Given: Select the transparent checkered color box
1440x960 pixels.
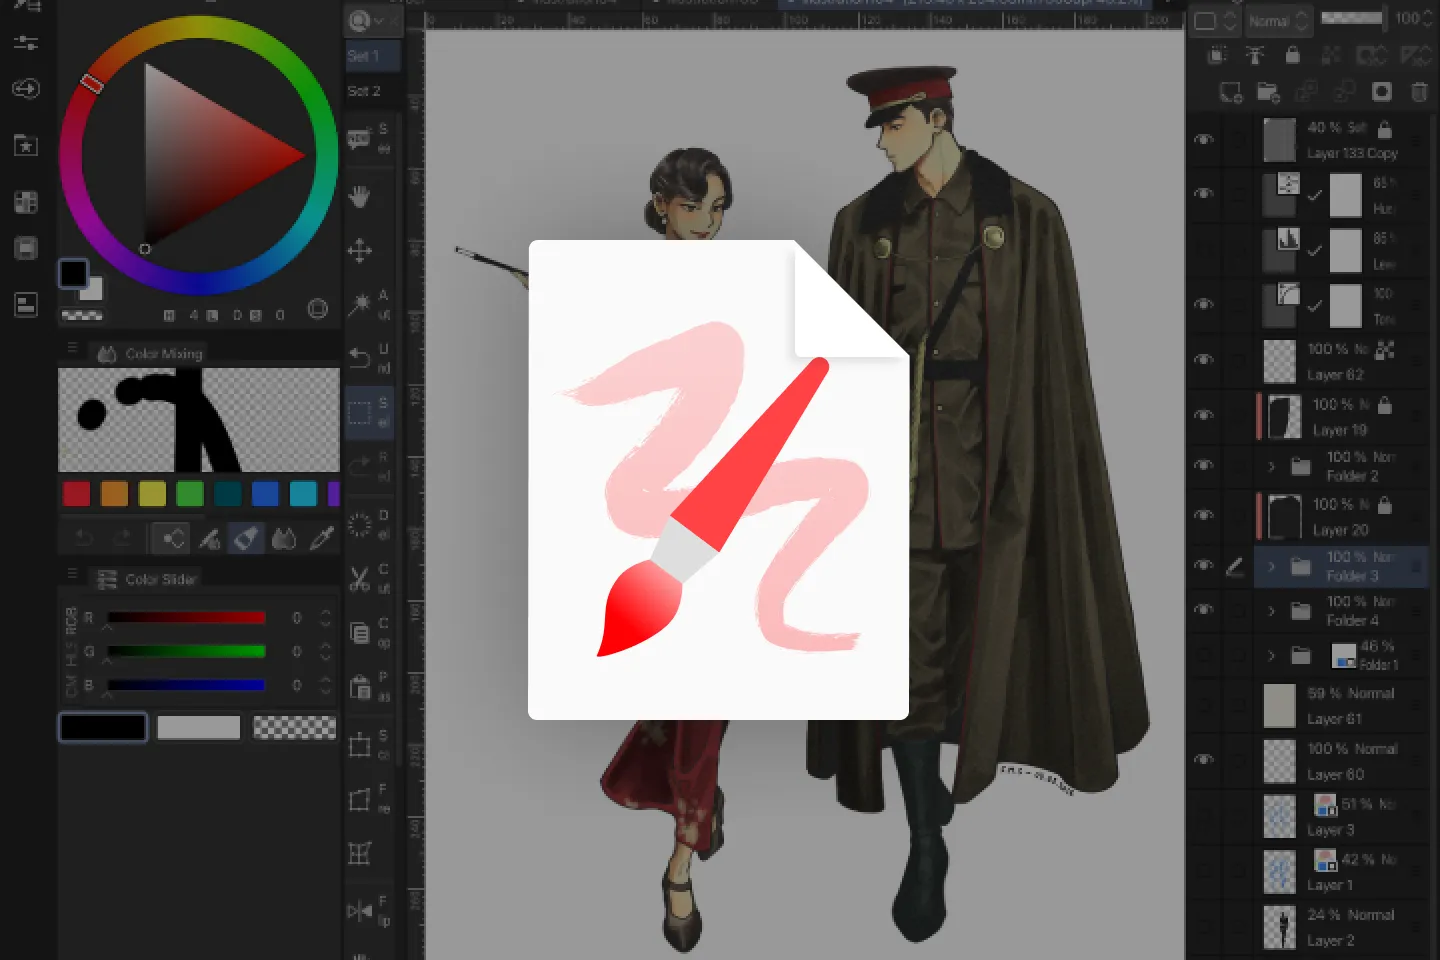Looking at the screenshot, I should coord(295,727).
